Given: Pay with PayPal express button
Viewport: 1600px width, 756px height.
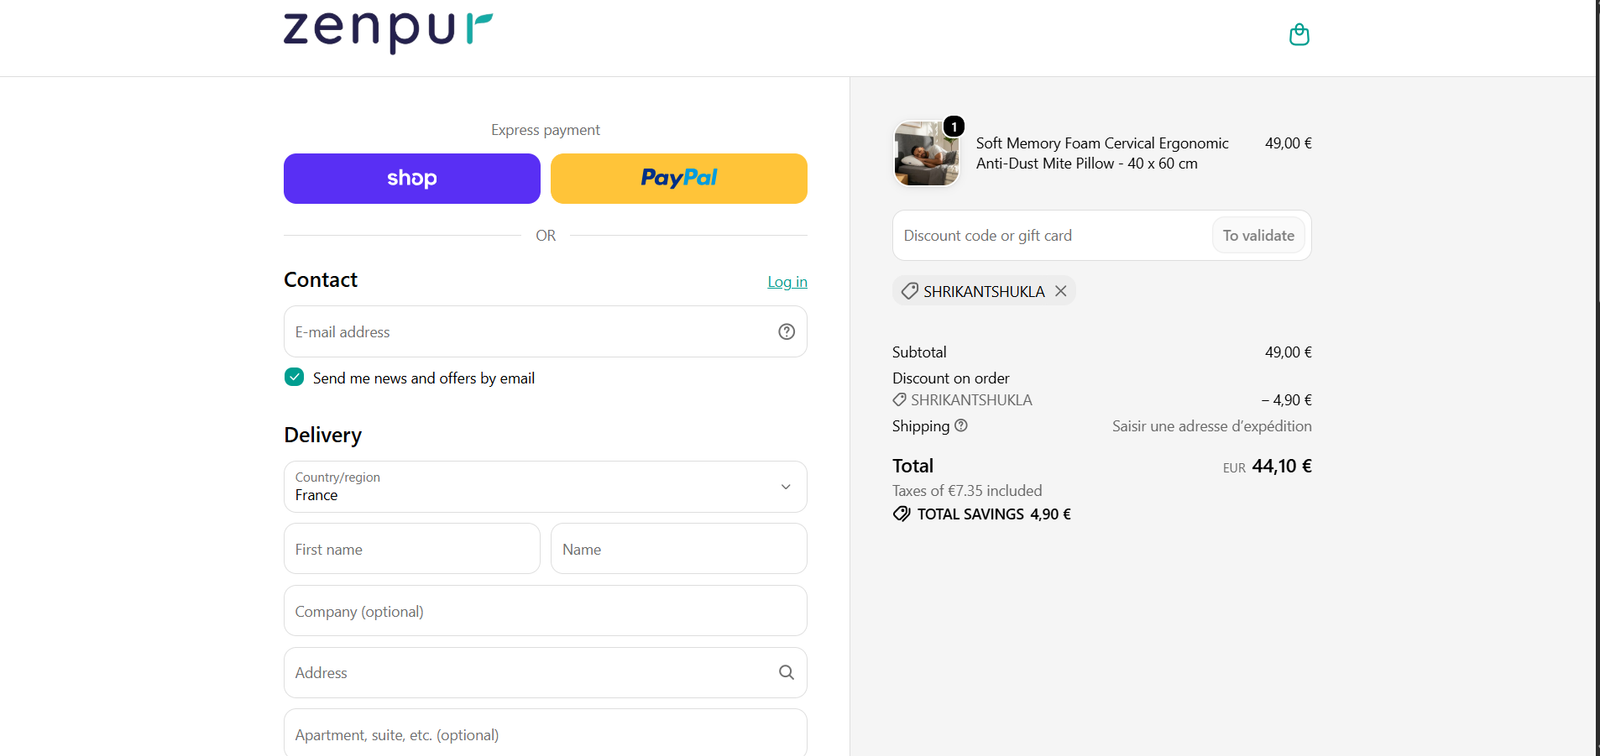Looking at the screenshot, I should pos(679,179).
